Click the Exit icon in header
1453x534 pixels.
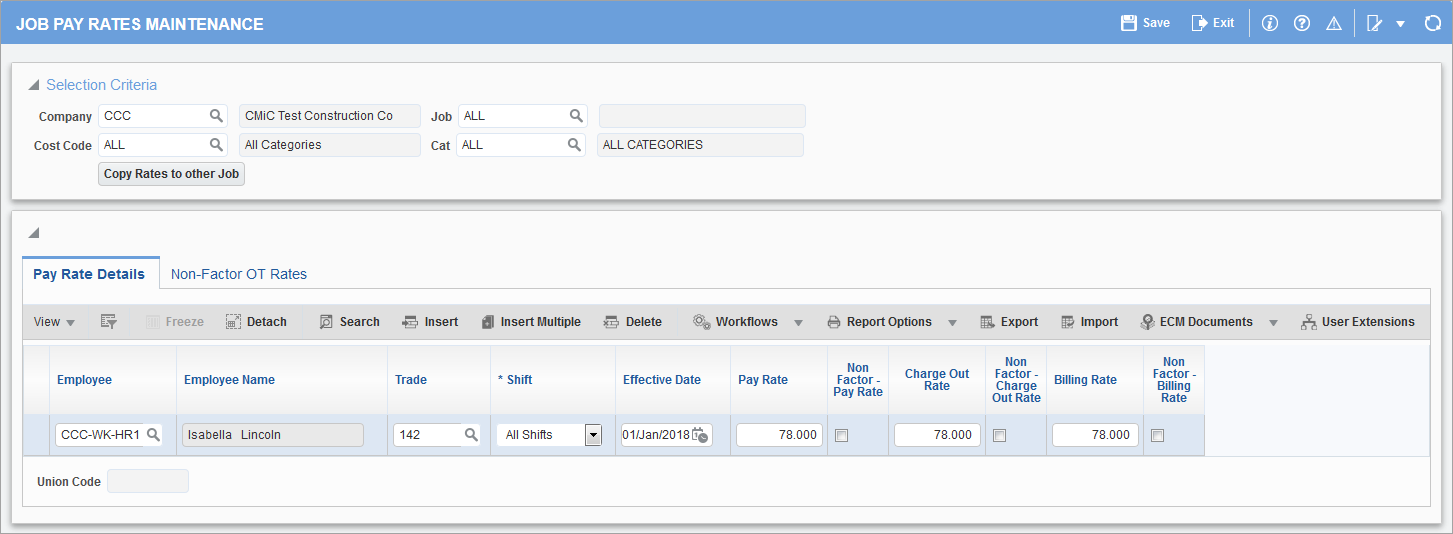click(1200, 23)
